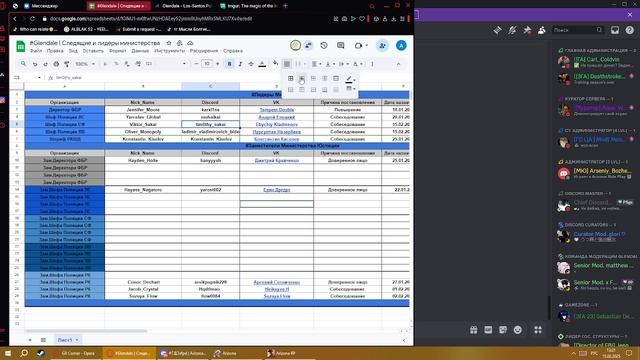The image size is (640, 360).
Task: Star the Glendale spreadsheet
Action: 169,43
